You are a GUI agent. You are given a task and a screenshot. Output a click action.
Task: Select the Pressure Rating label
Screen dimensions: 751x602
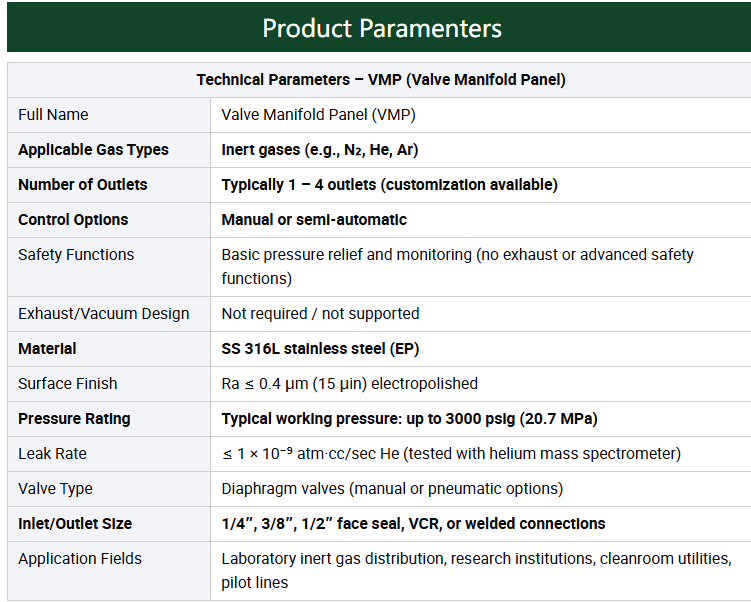point(74,419)
